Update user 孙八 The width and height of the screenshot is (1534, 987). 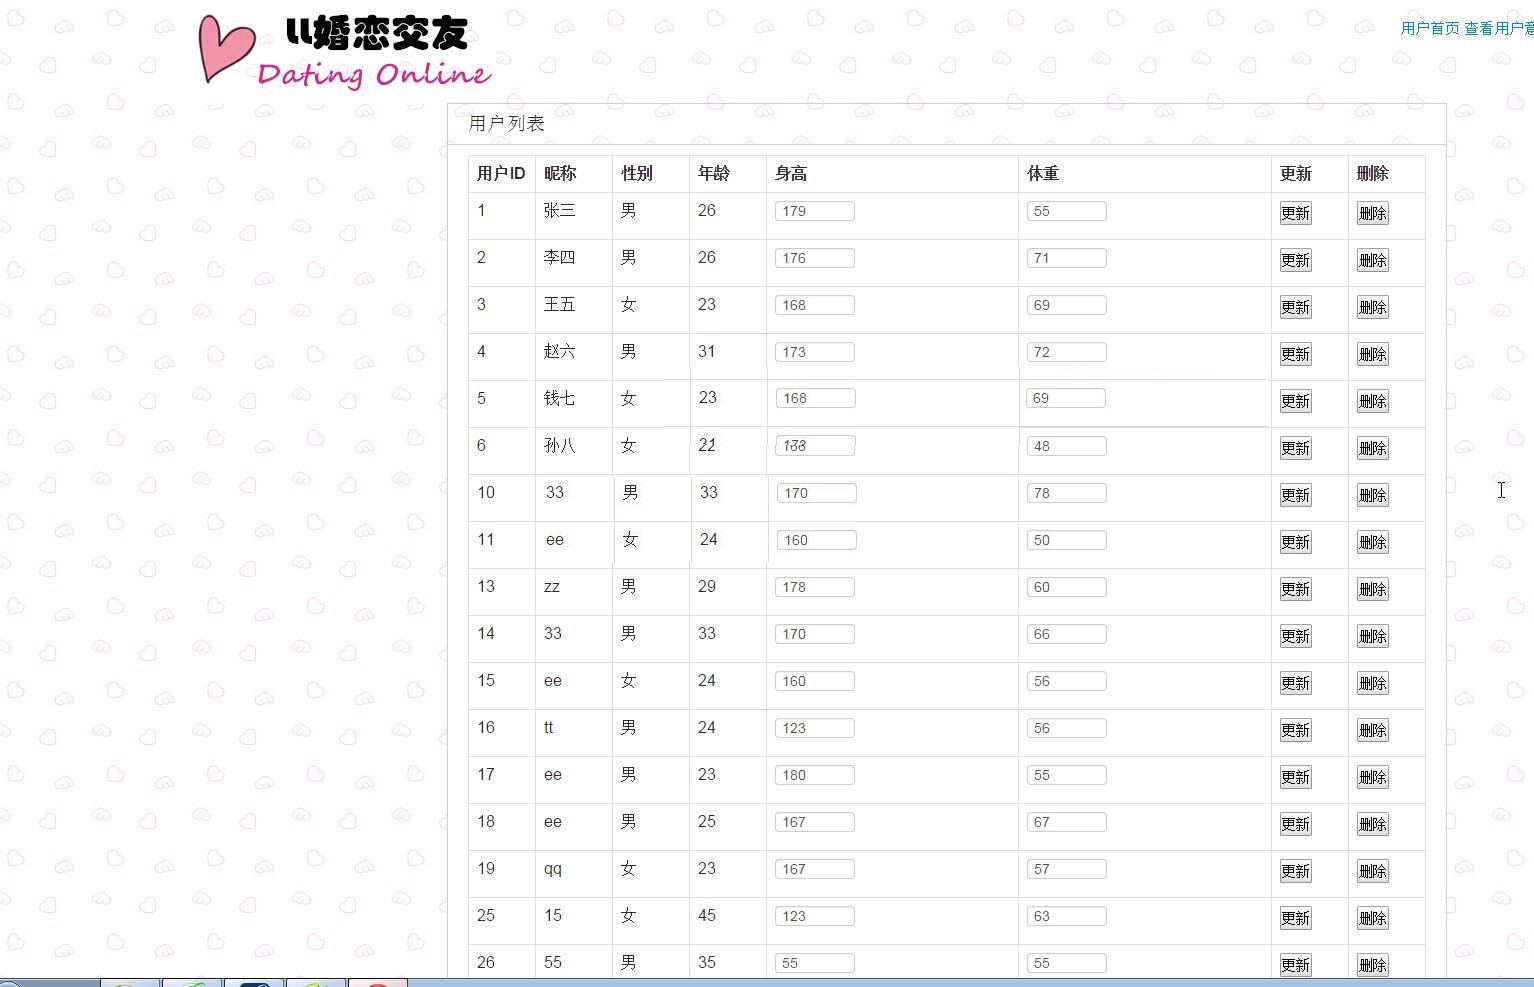coord(1295,448)
